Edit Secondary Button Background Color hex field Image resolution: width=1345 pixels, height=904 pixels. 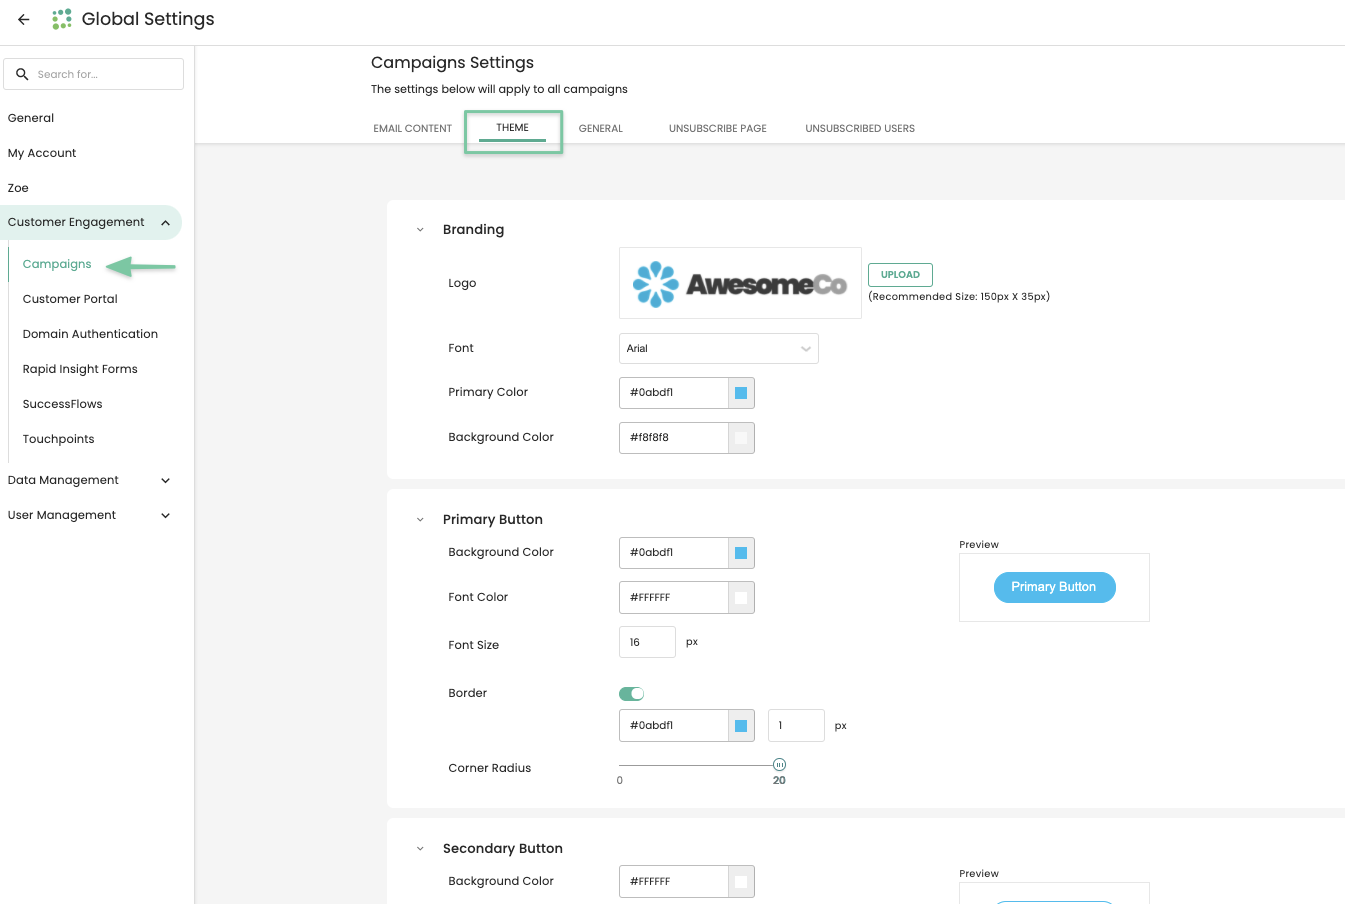[673, 882]
